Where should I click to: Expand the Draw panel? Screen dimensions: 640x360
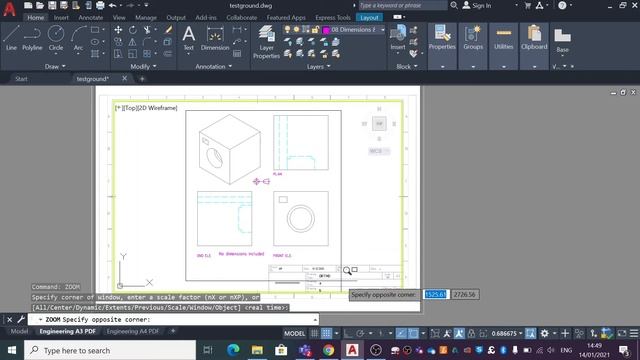point(55,66)
